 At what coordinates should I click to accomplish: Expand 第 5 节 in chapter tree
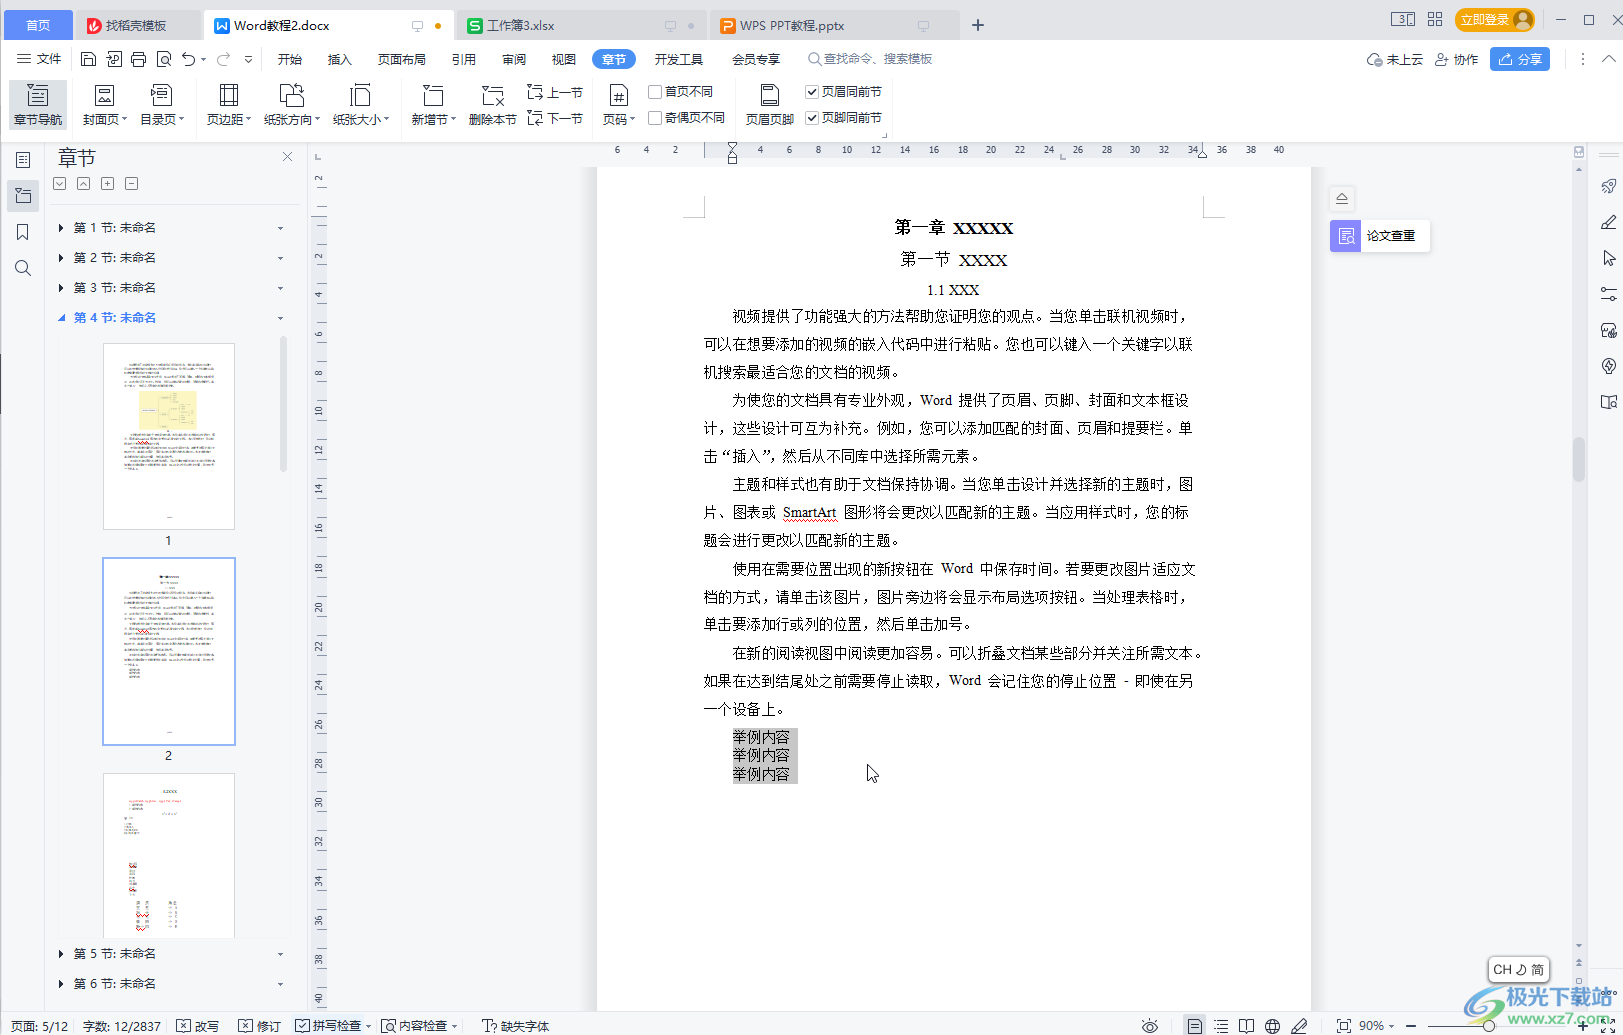click(61, 954)
